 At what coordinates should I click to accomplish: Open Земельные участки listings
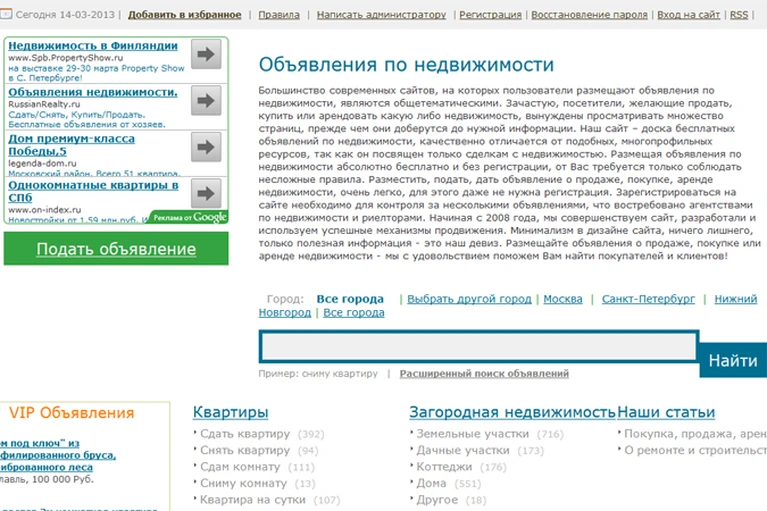[x=473, y=434]
